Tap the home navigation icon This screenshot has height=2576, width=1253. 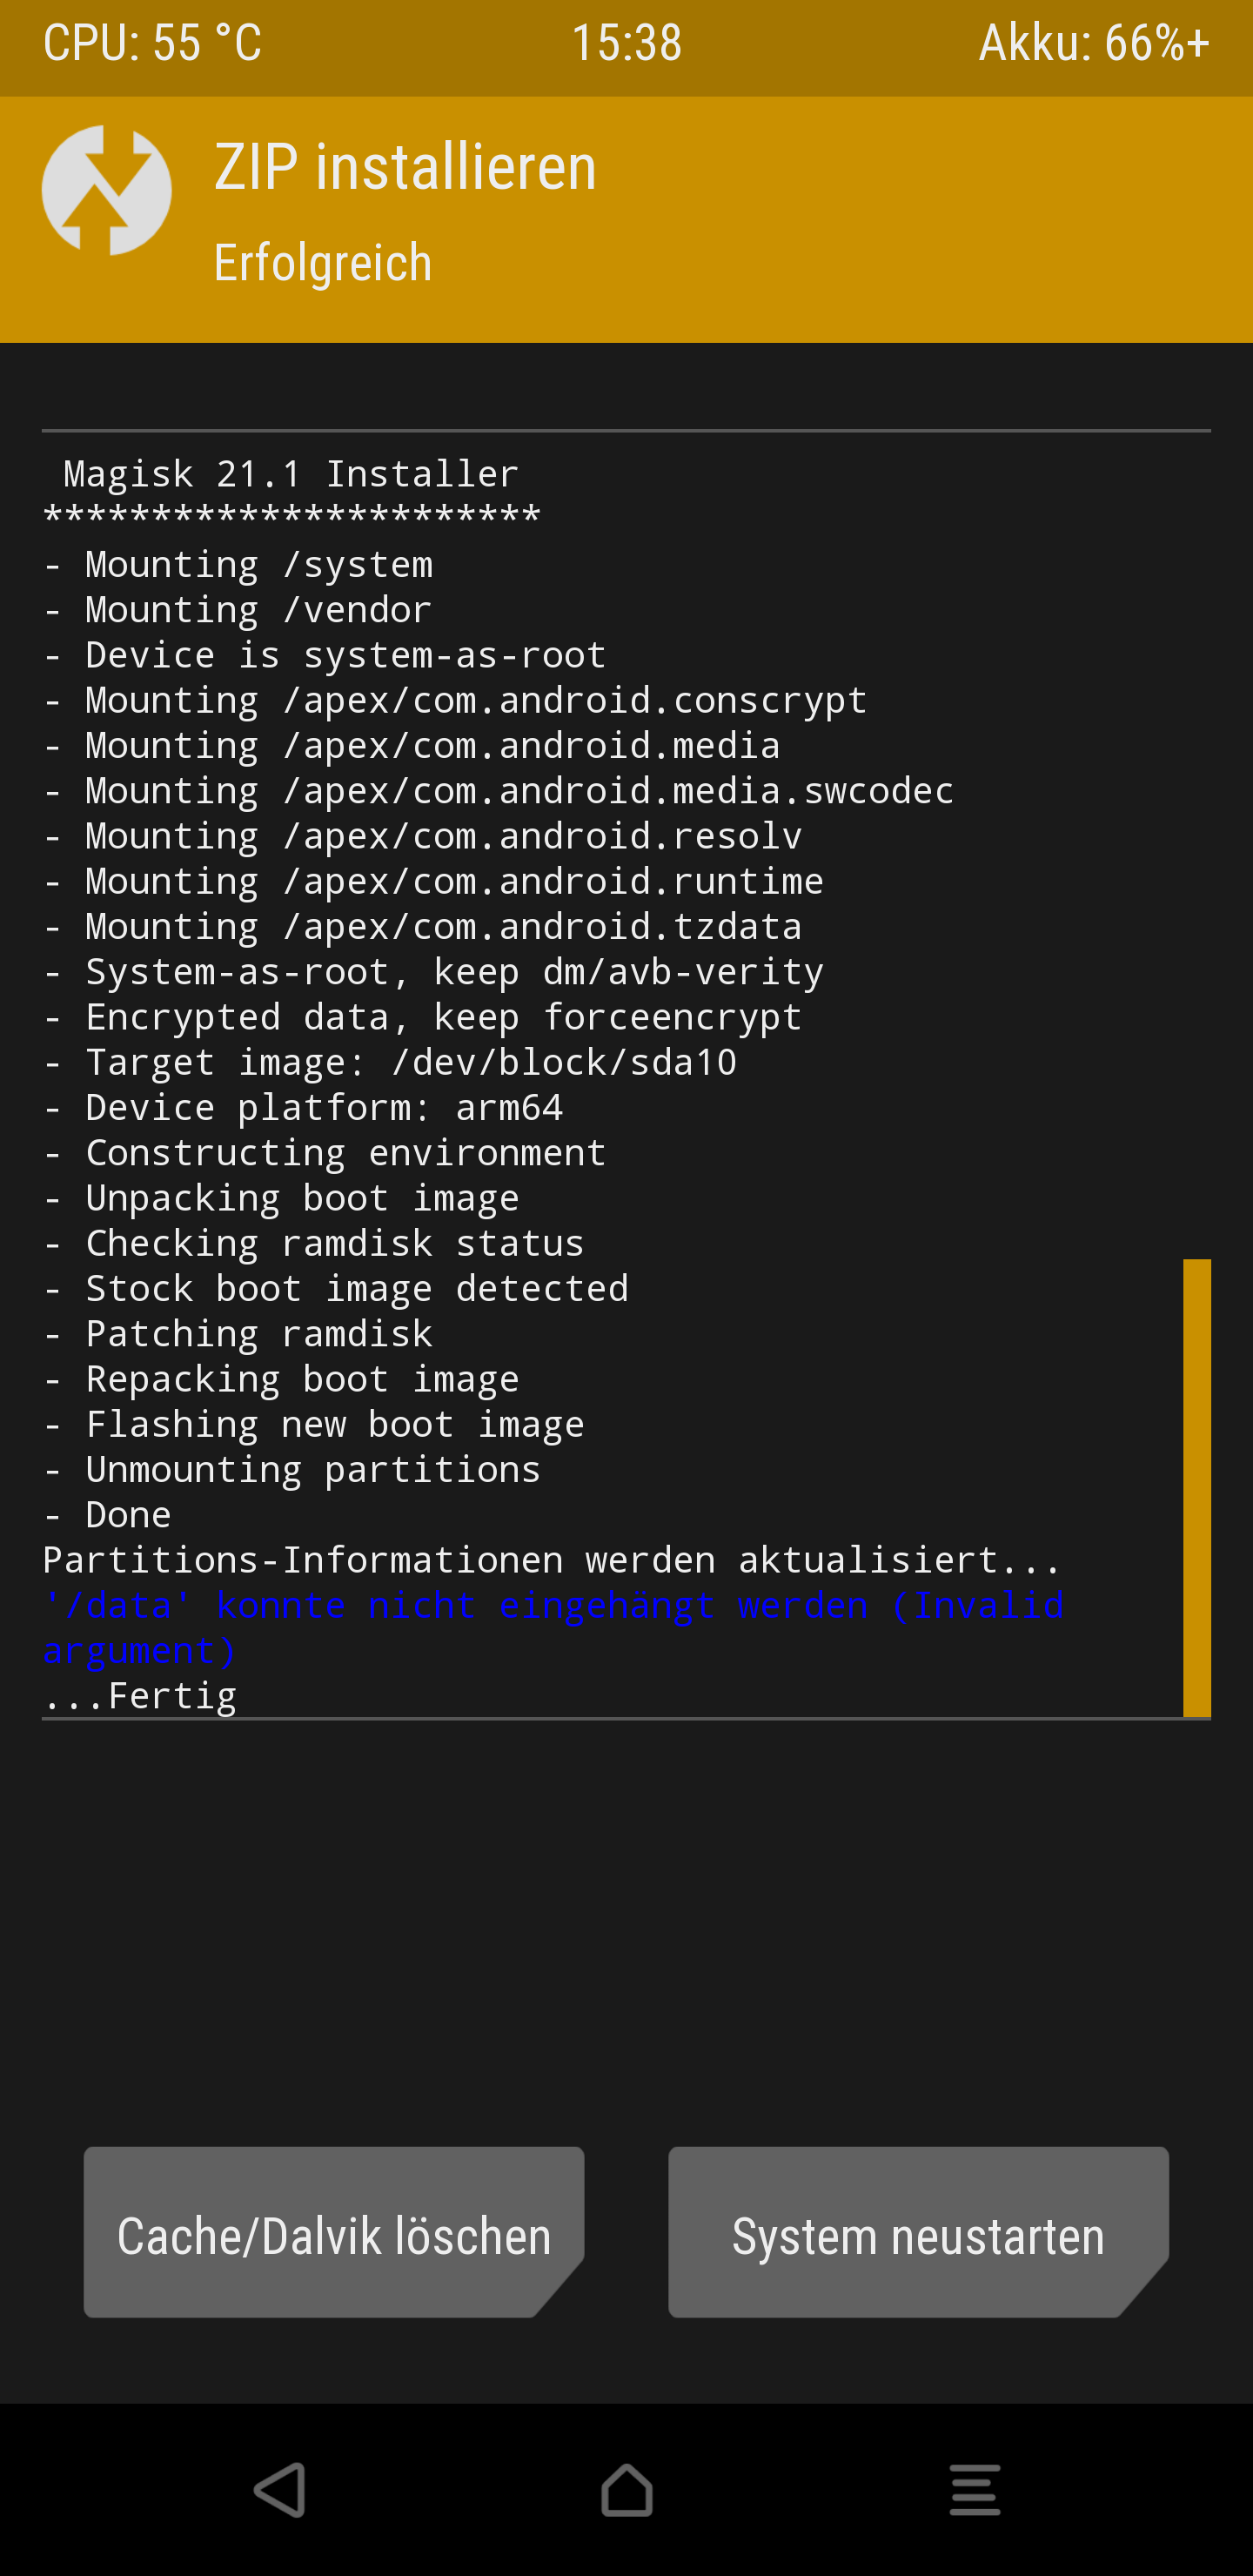point(627,2489)
